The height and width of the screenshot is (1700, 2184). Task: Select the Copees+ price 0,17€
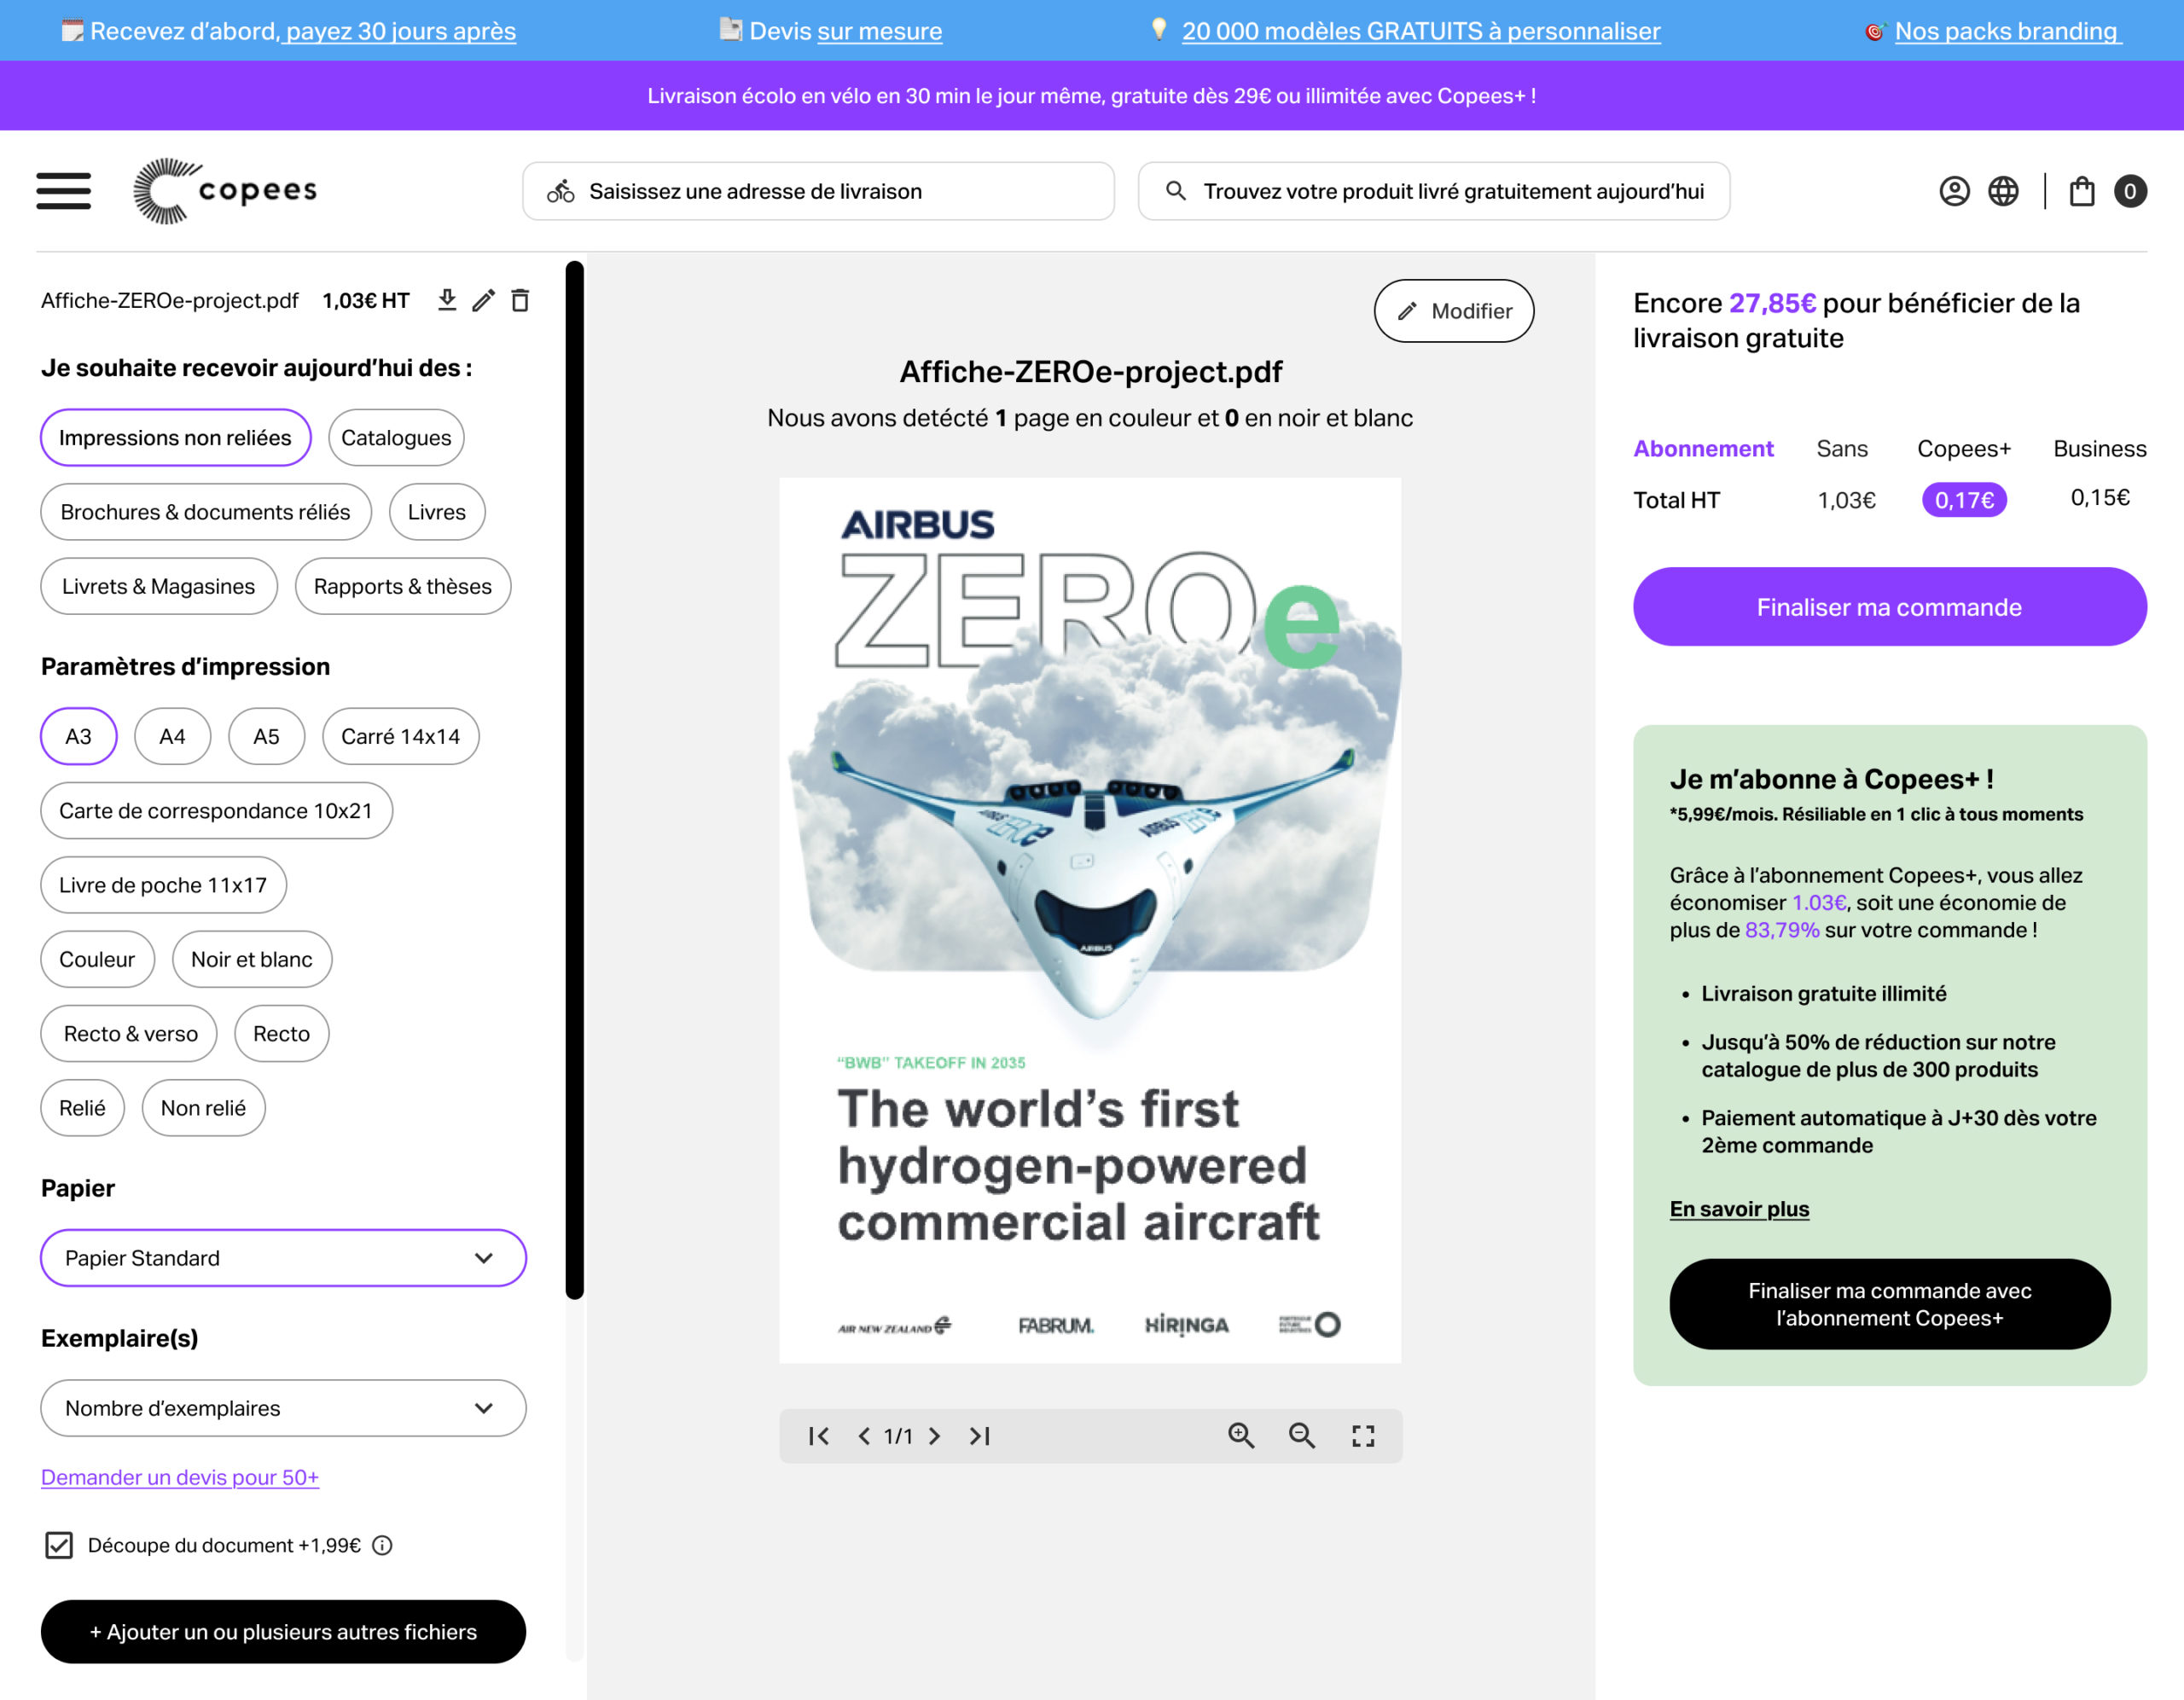tap(1963, 500)
